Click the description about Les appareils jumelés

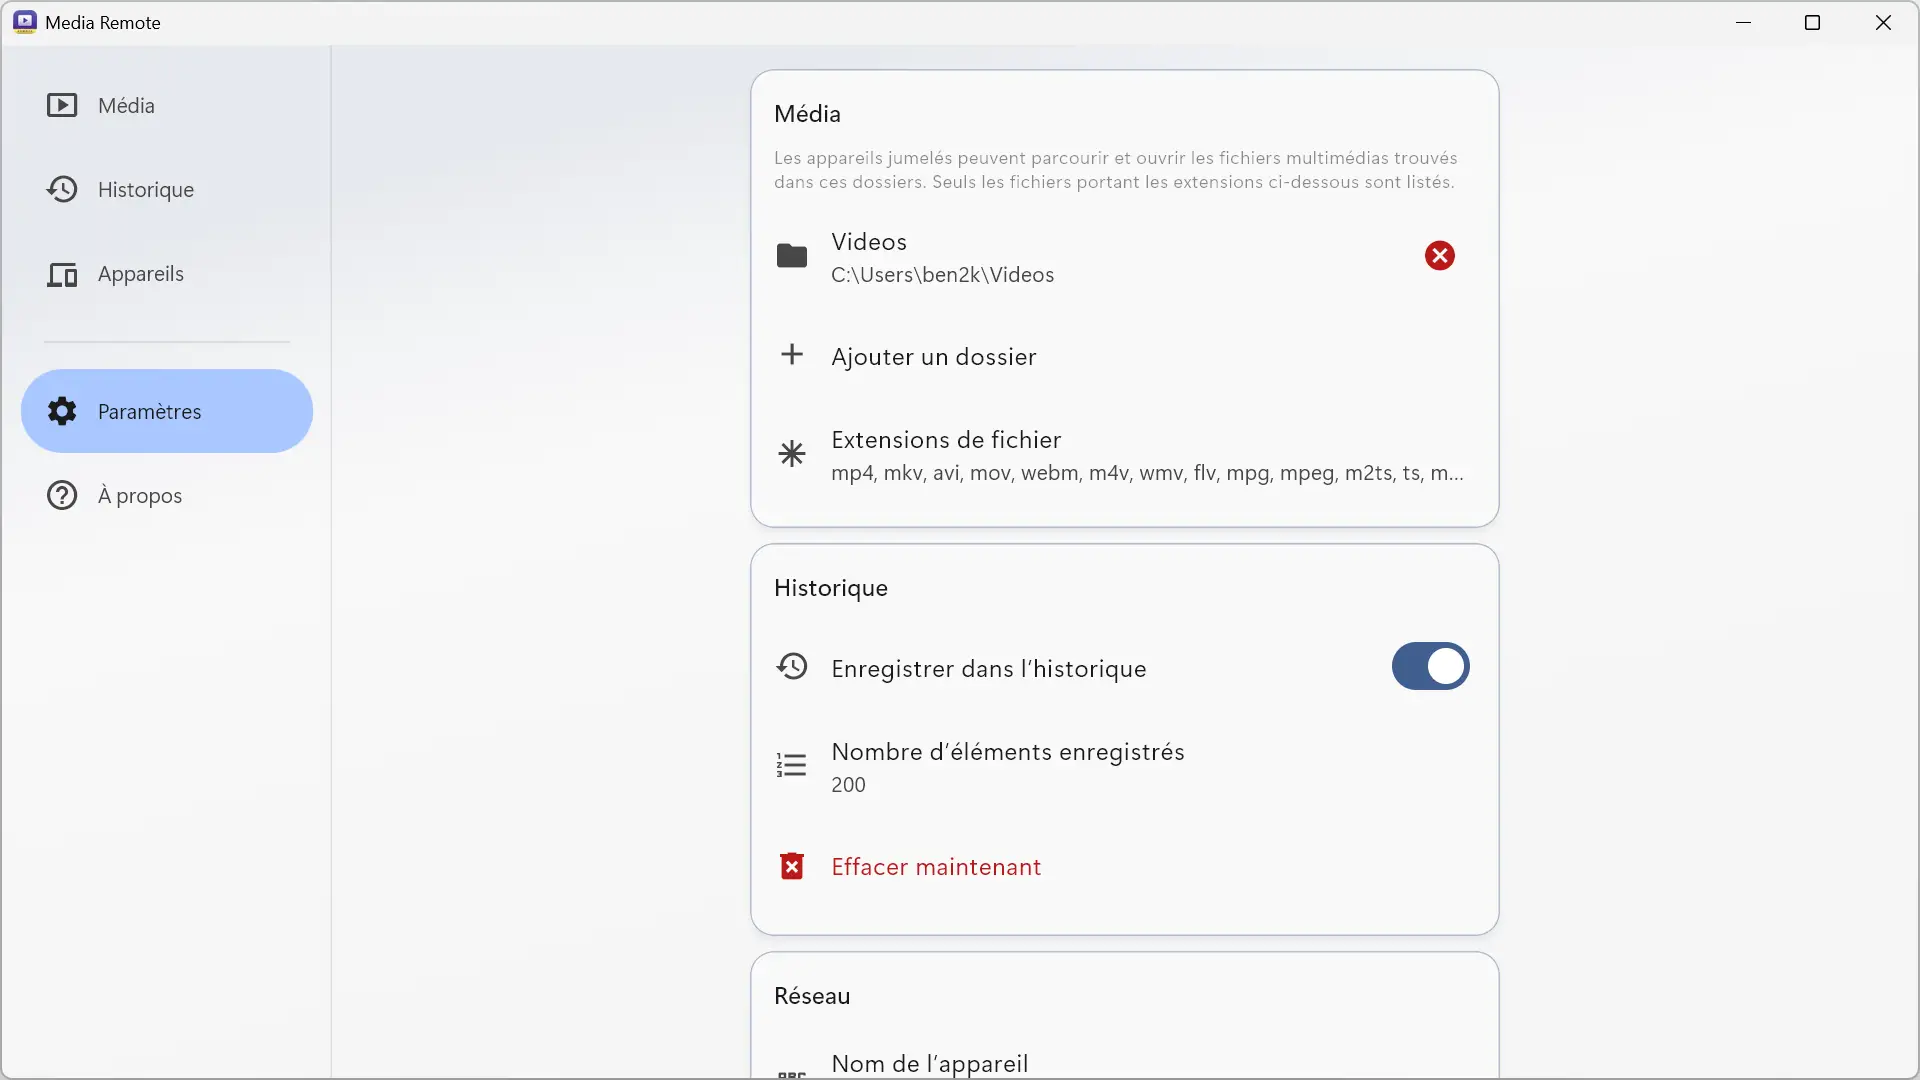1115,170
